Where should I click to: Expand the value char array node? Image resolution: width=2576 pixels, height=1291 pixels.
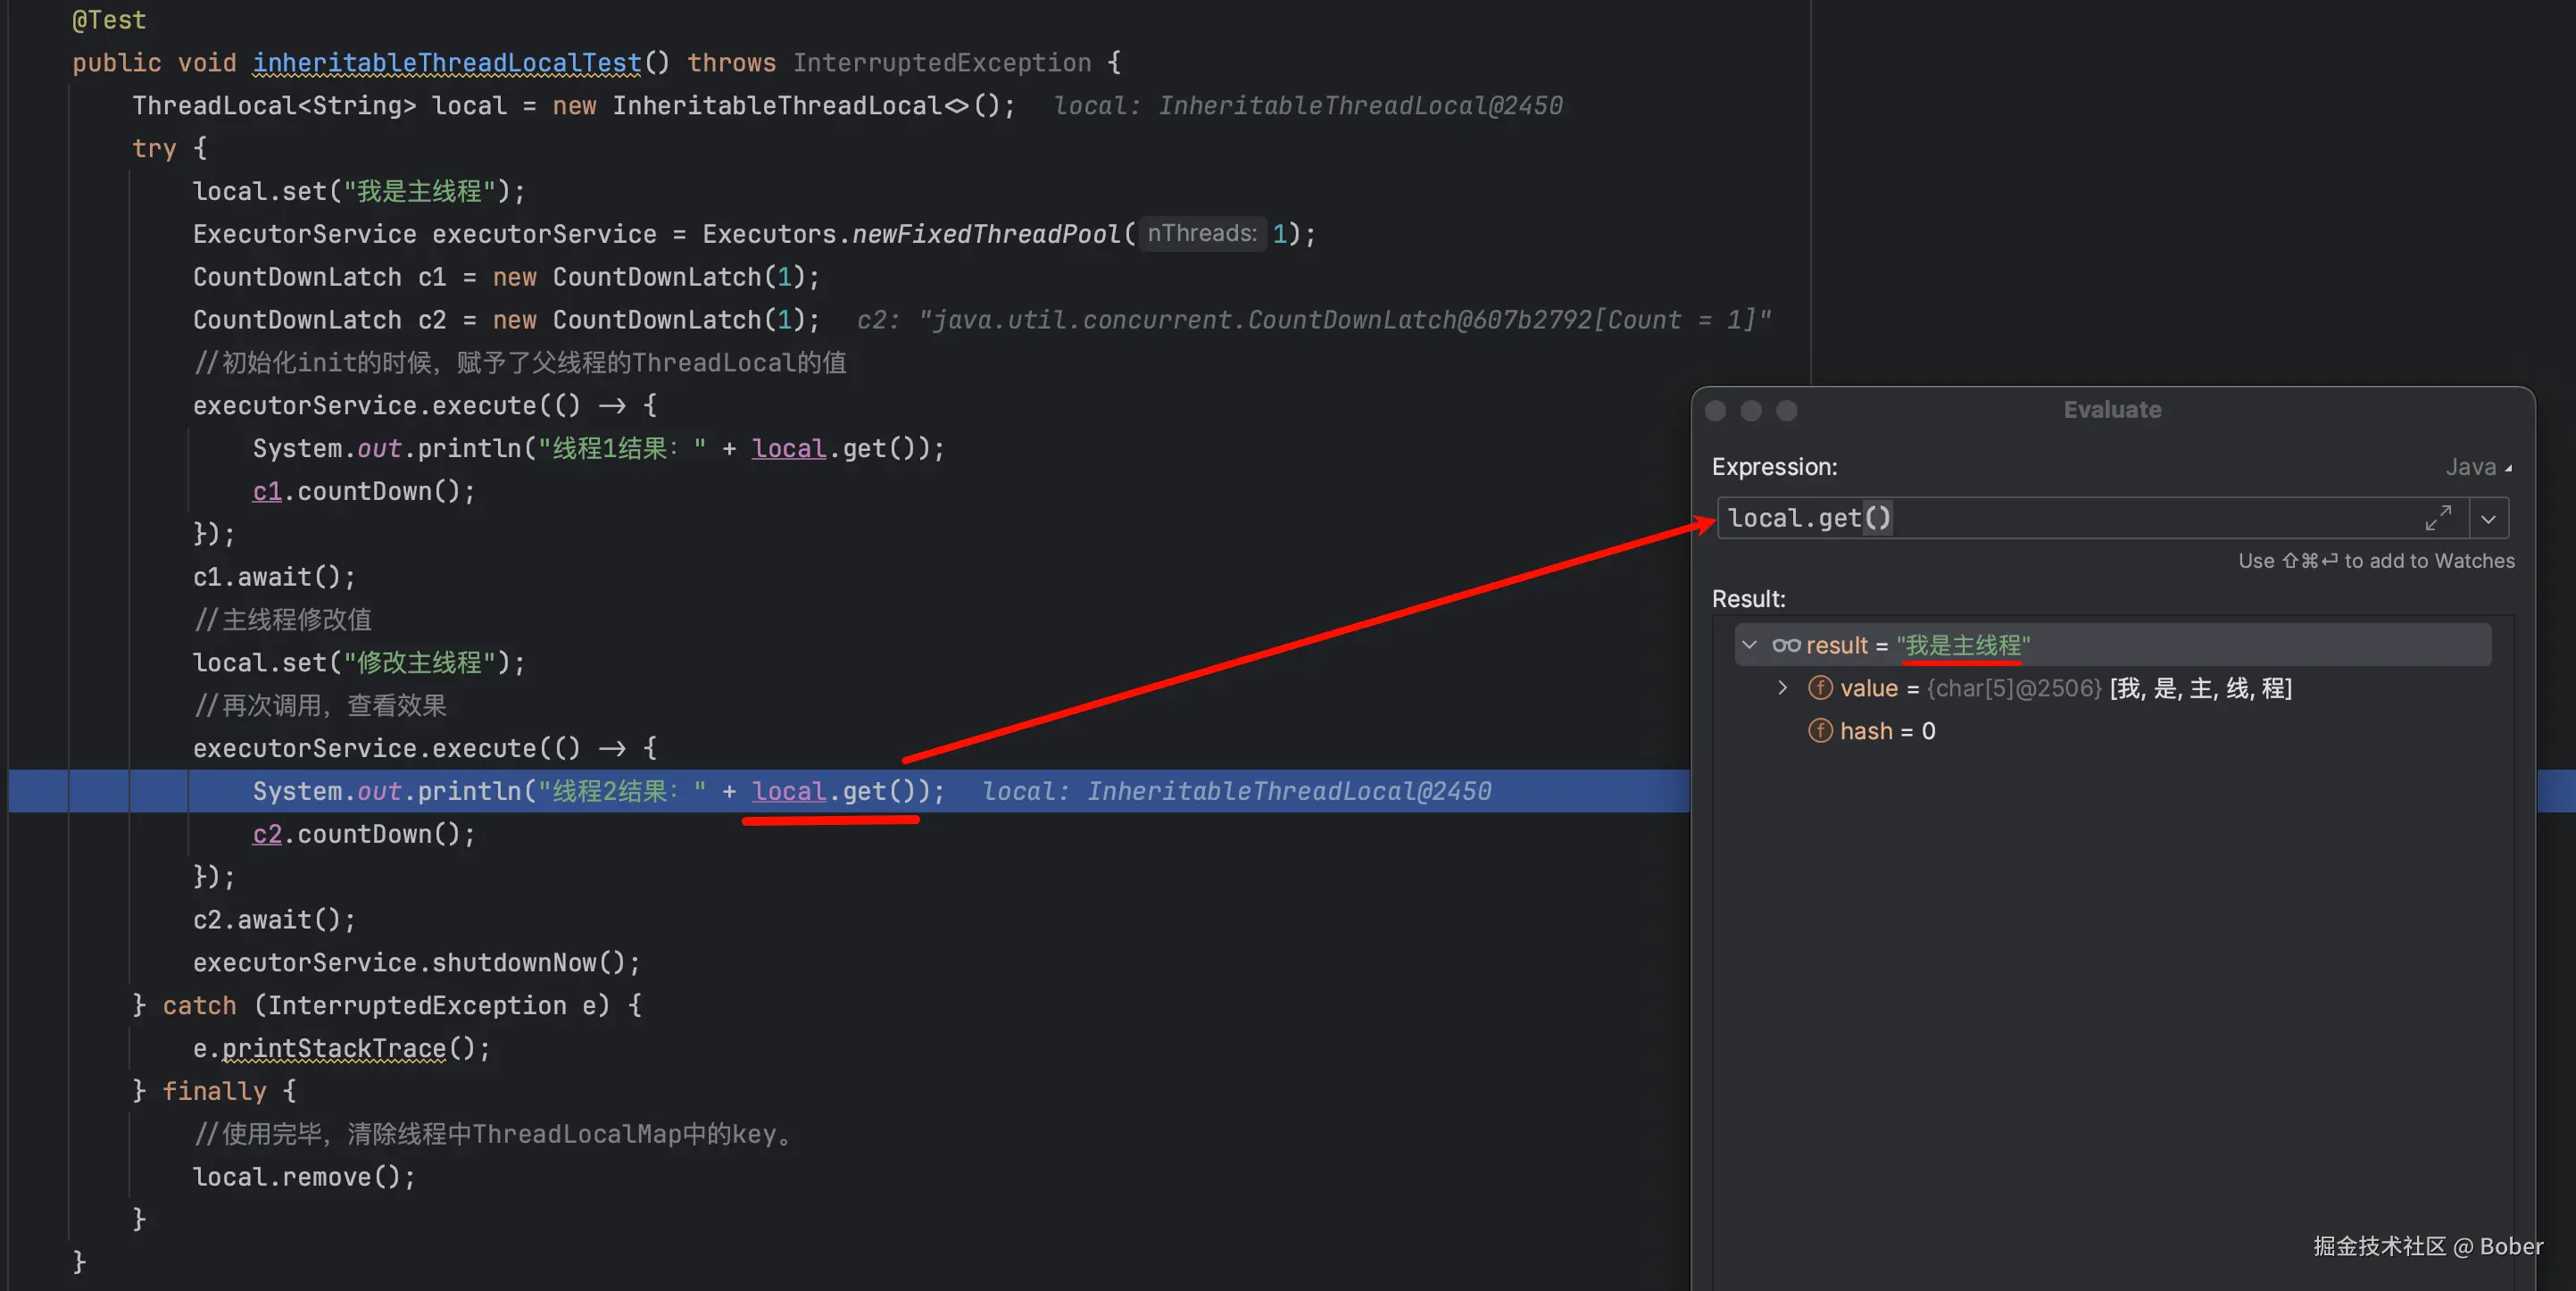[x=1782, y=688]
